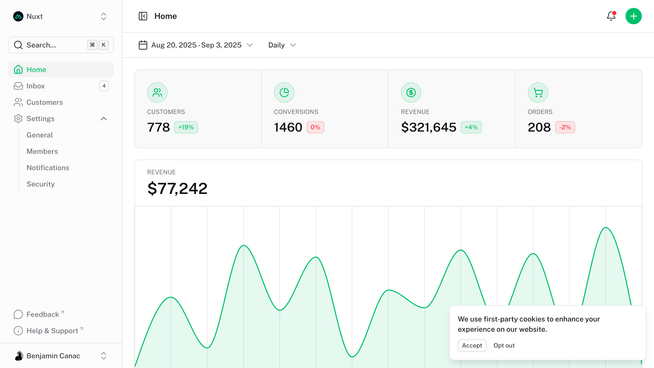
Task: Click Benjamin Canac avatar
Action: click(18, 356)
